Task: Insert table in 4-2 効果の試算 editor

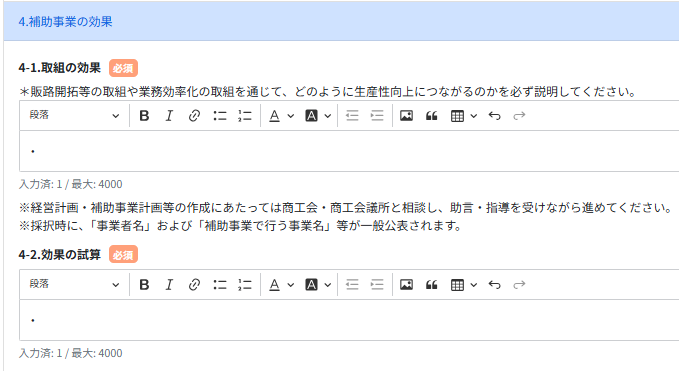Action: click(x=457, y=284)
